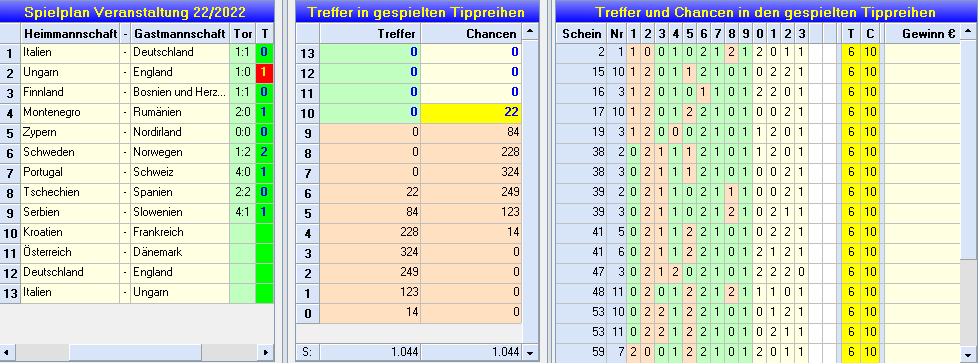Screen dimensions: 978x363
Task: Click the Tor column header
Action: pyautogui.click(x=243, y=33)
